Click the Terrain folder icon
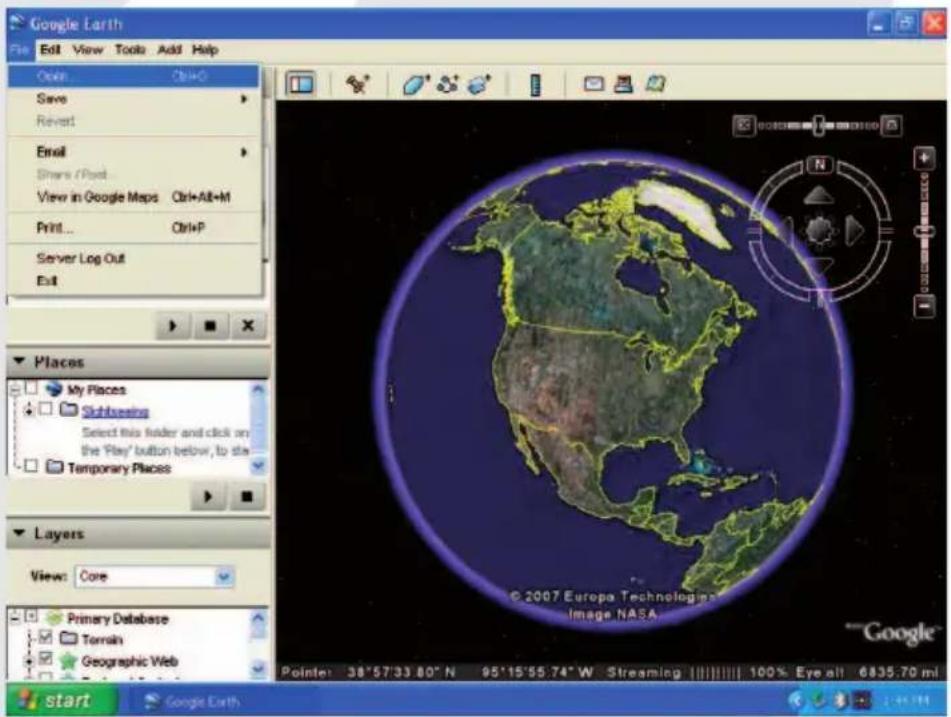The width and height of the screenshot is (951, 717). coord(68,638)
